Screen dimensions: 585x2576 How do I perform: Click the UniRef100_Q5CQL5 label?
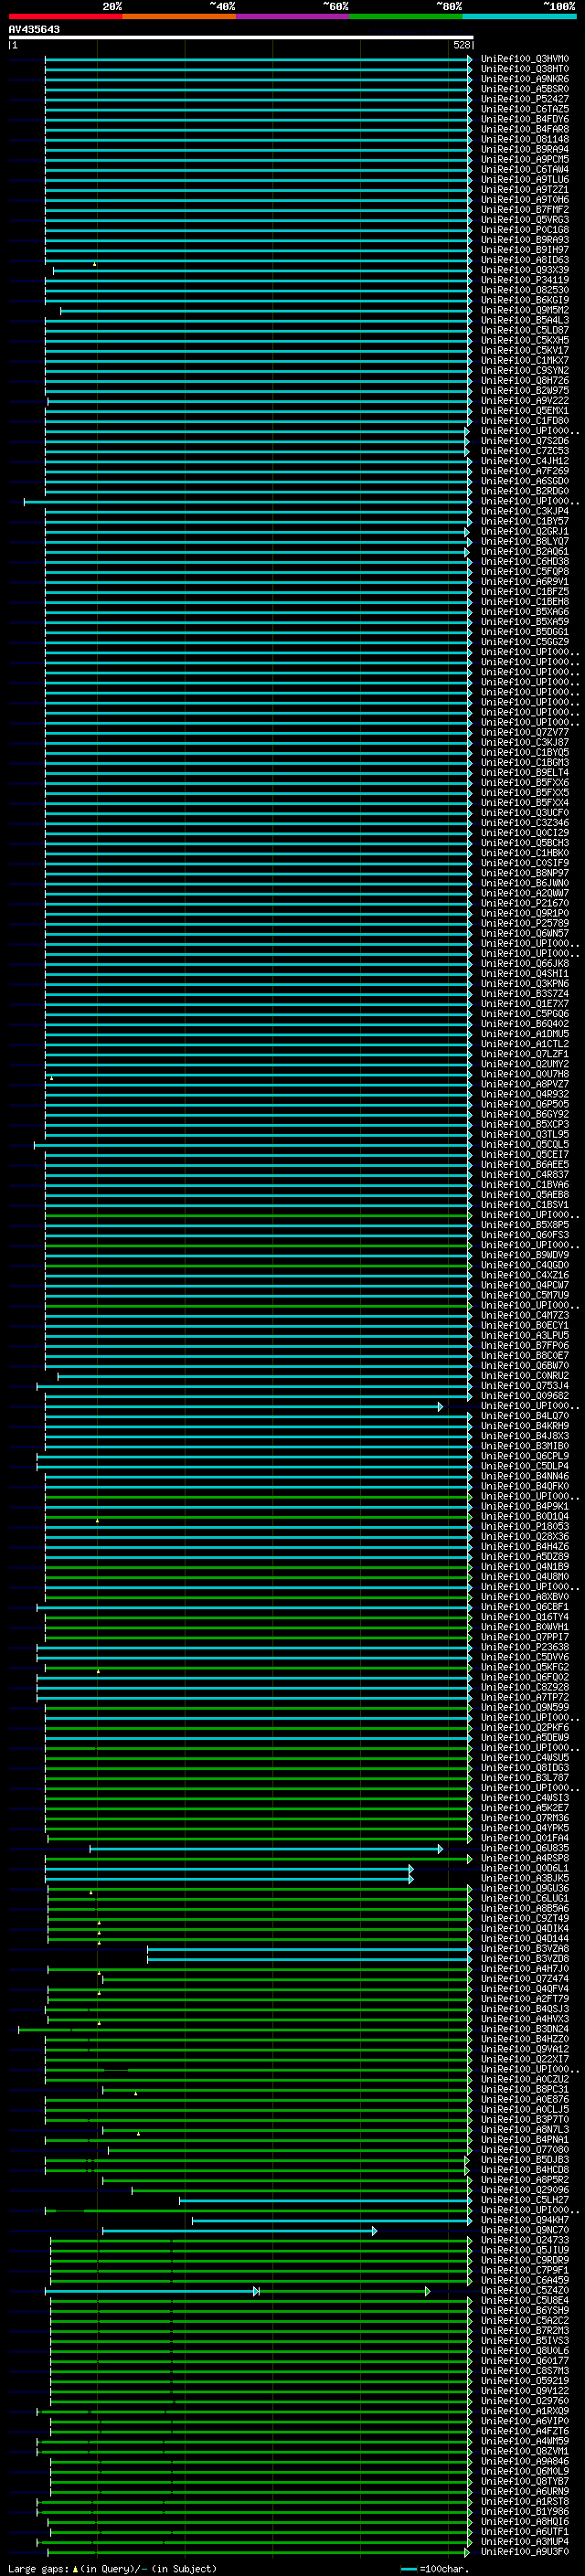tap(525, 1144)
